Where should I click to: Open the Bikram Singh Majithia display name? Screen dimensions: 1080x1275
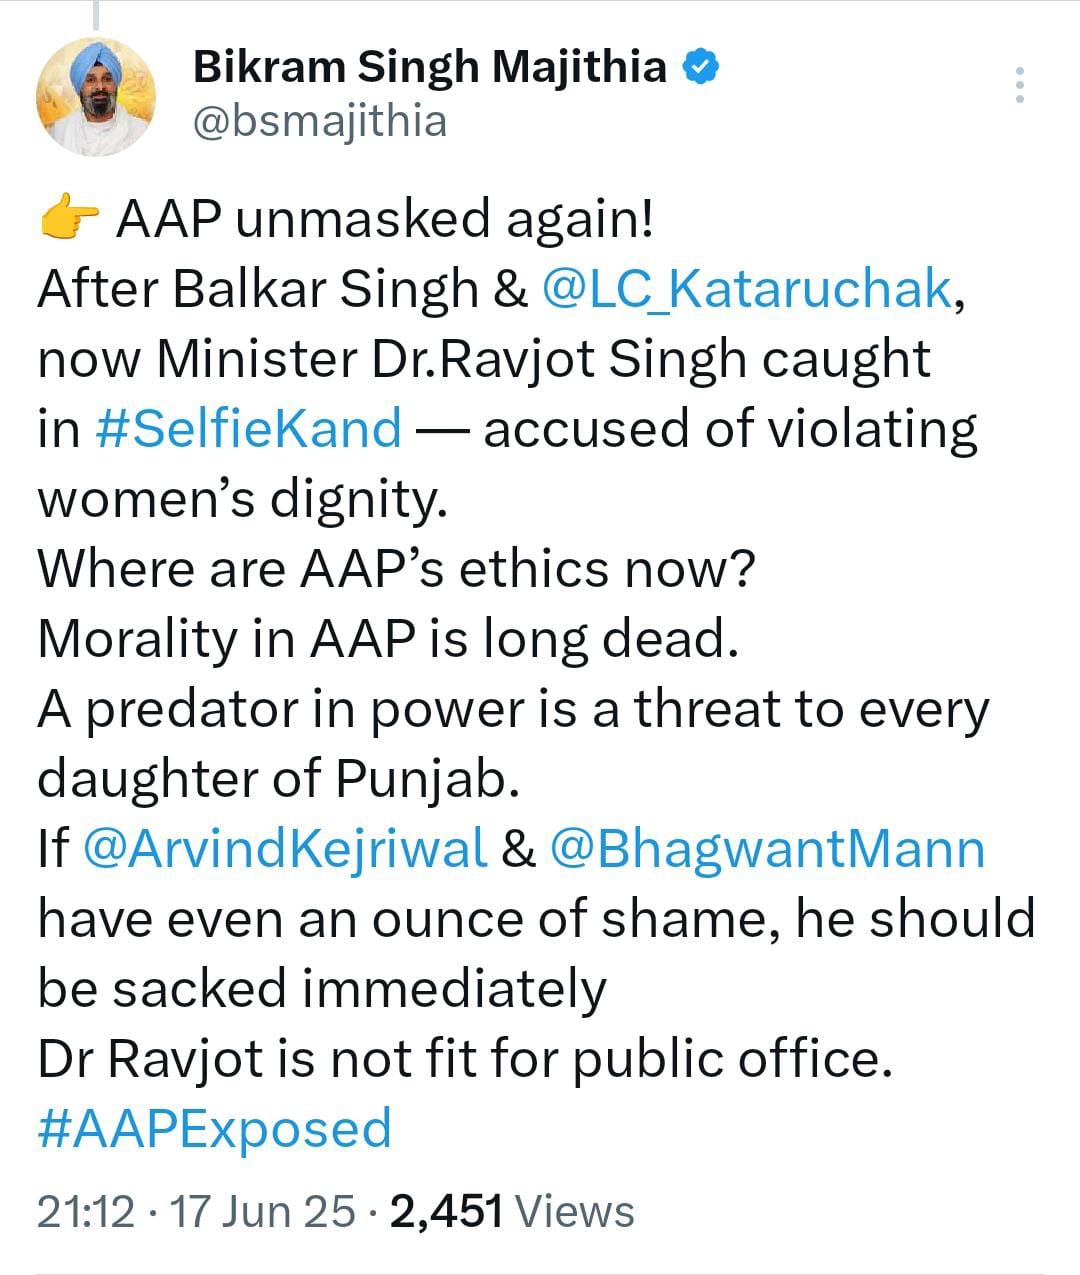pos(429,68)
